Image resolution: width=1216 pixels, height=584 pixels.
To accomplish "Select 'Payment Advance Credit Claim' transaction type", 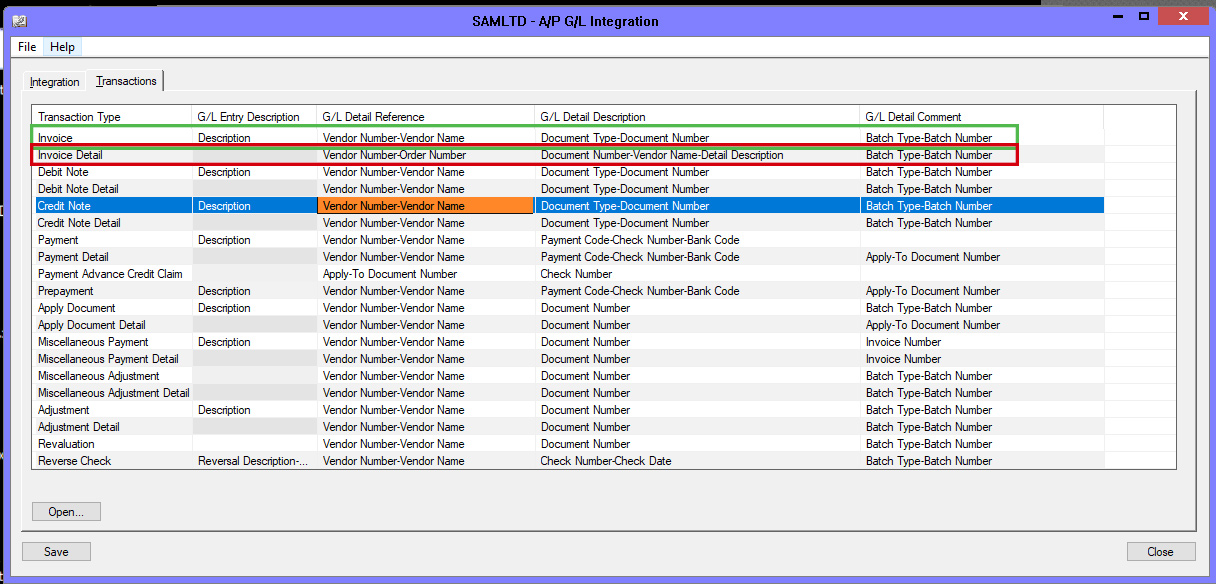I will click(x=112, y=274).
